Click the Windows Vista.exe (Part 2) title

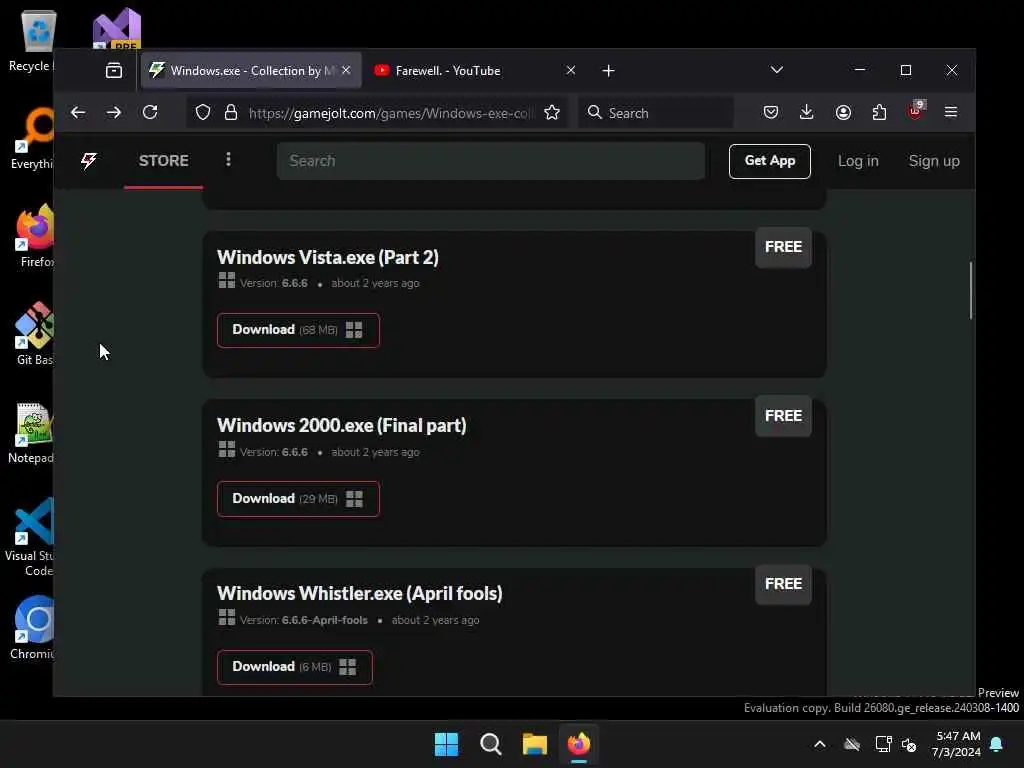pyautogui.click(x=328, y=257)
